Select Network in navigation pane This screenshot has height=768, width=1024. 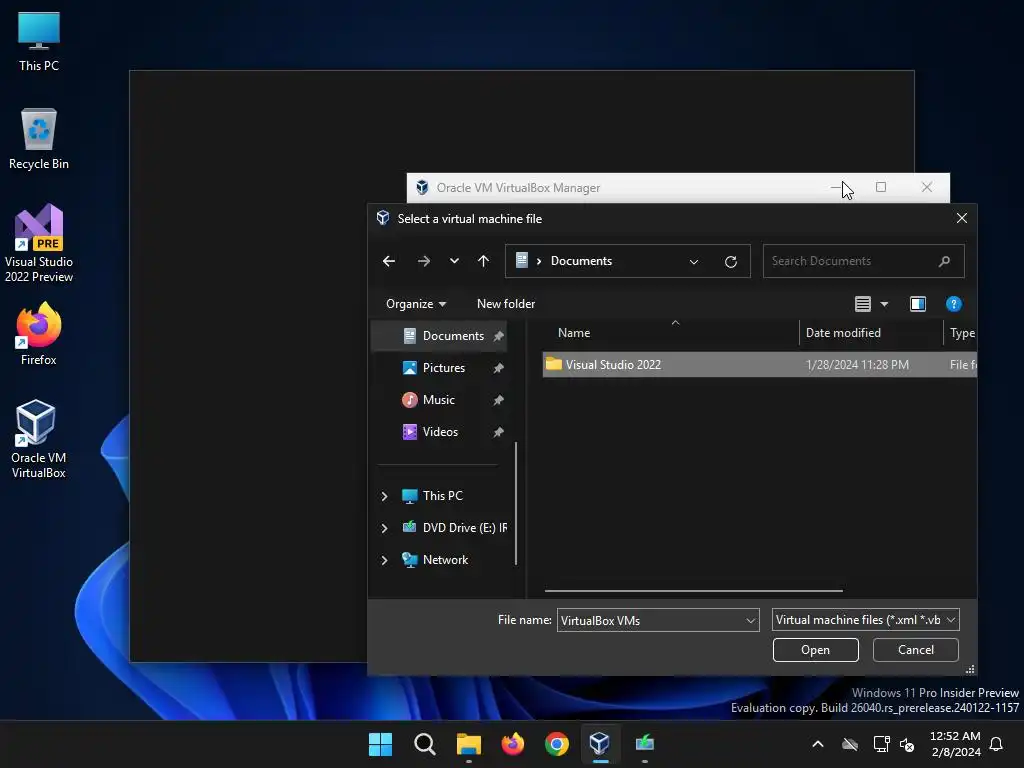tap(445, 560)
